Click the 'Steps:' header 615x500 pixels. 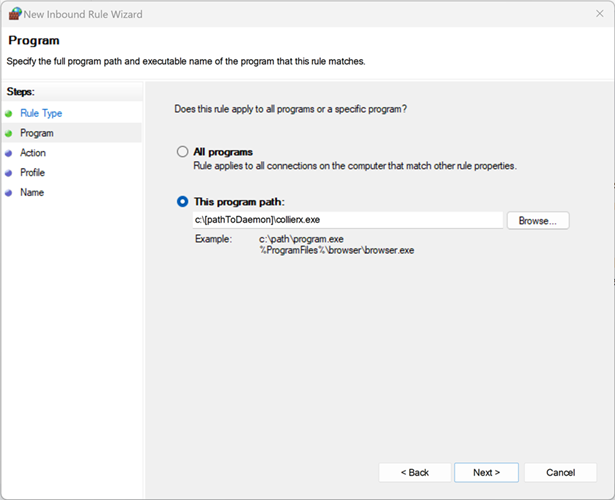(x=21, y=92)
